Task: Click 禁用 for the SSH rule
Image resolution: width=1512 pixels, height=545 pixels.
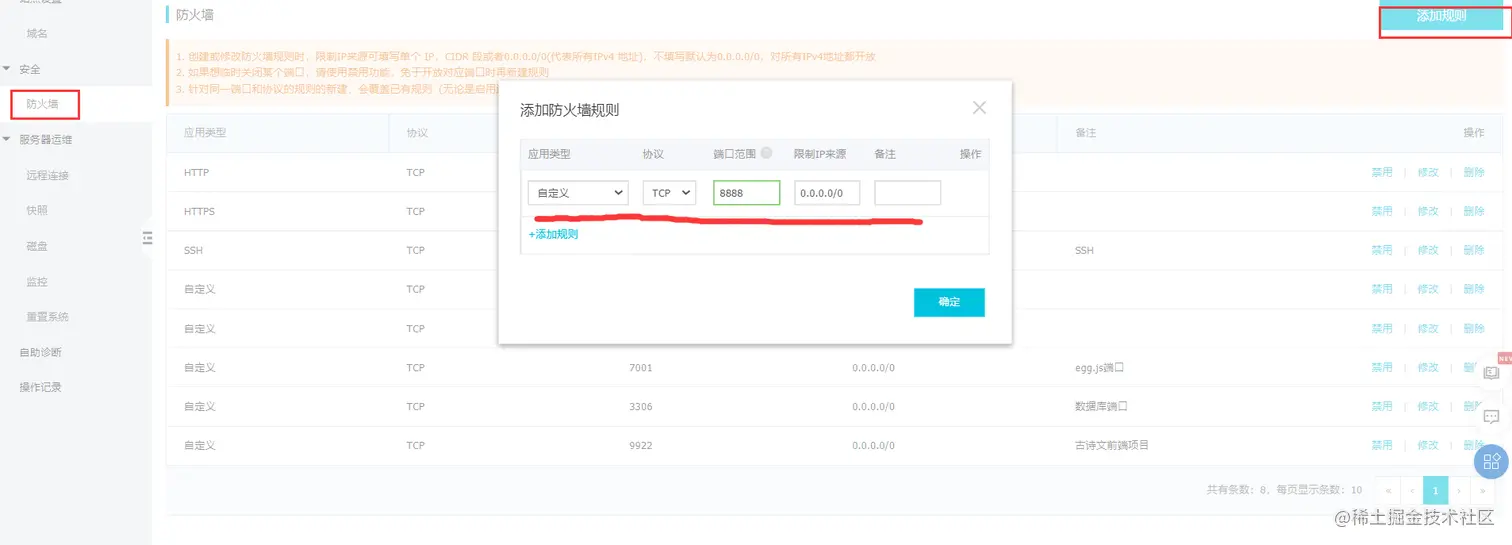Action: click(x=1381, y=250)
